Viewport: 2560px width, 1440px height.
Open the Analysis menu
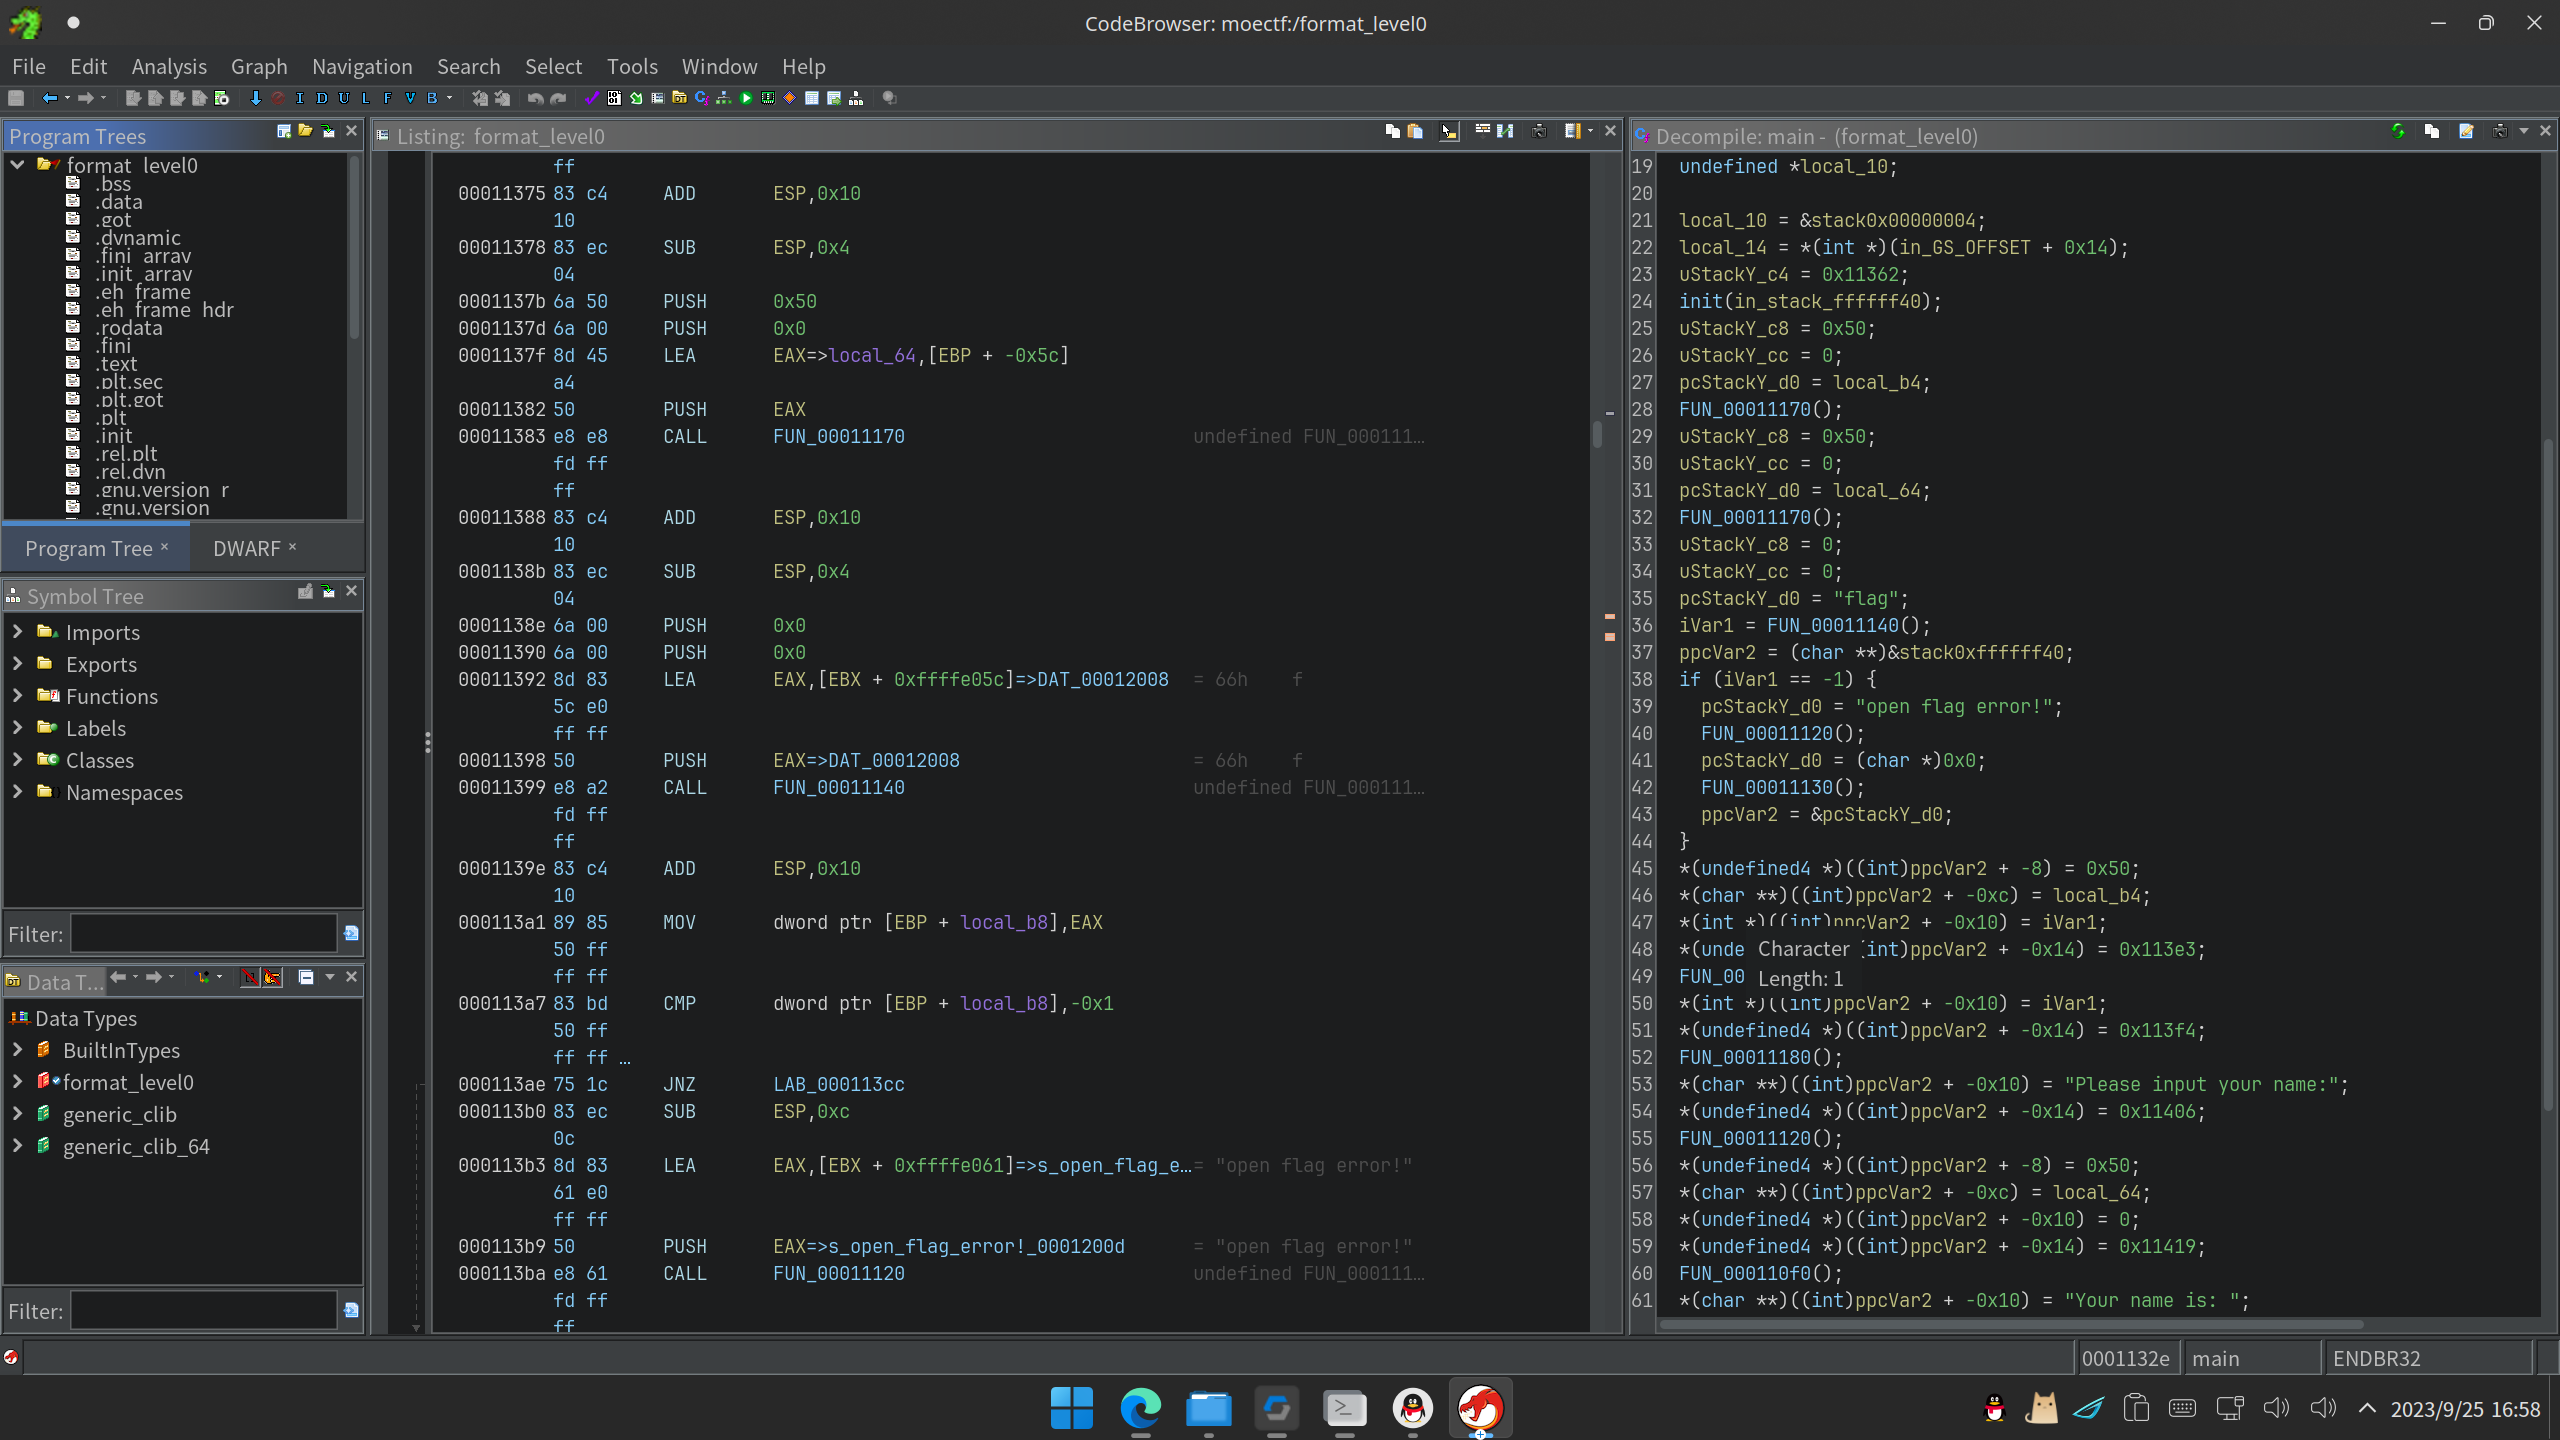[x=169, y=66]
